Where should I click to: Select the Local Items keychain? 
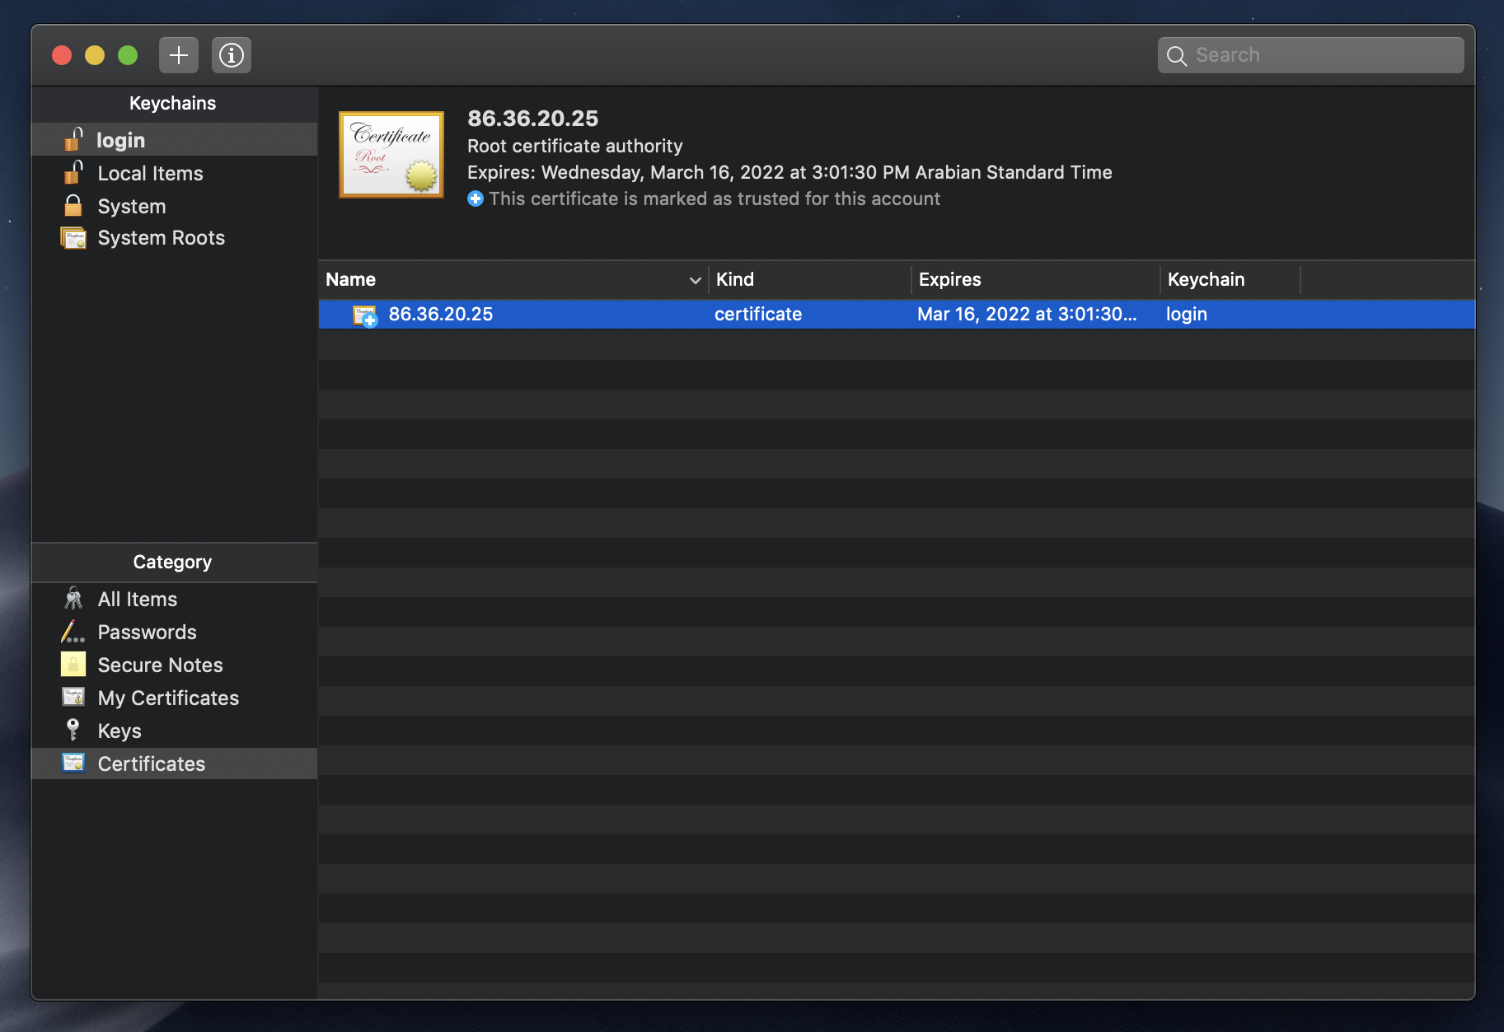tap(174, 173)
